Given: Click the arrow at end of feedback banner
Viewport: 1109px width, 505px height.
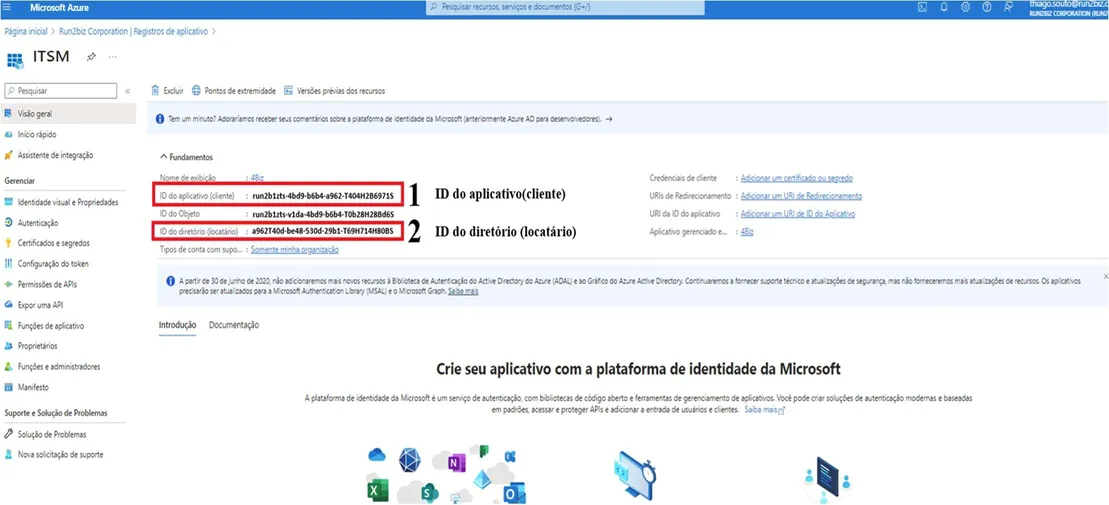Looking at the screenshot, I should [609, 120].
